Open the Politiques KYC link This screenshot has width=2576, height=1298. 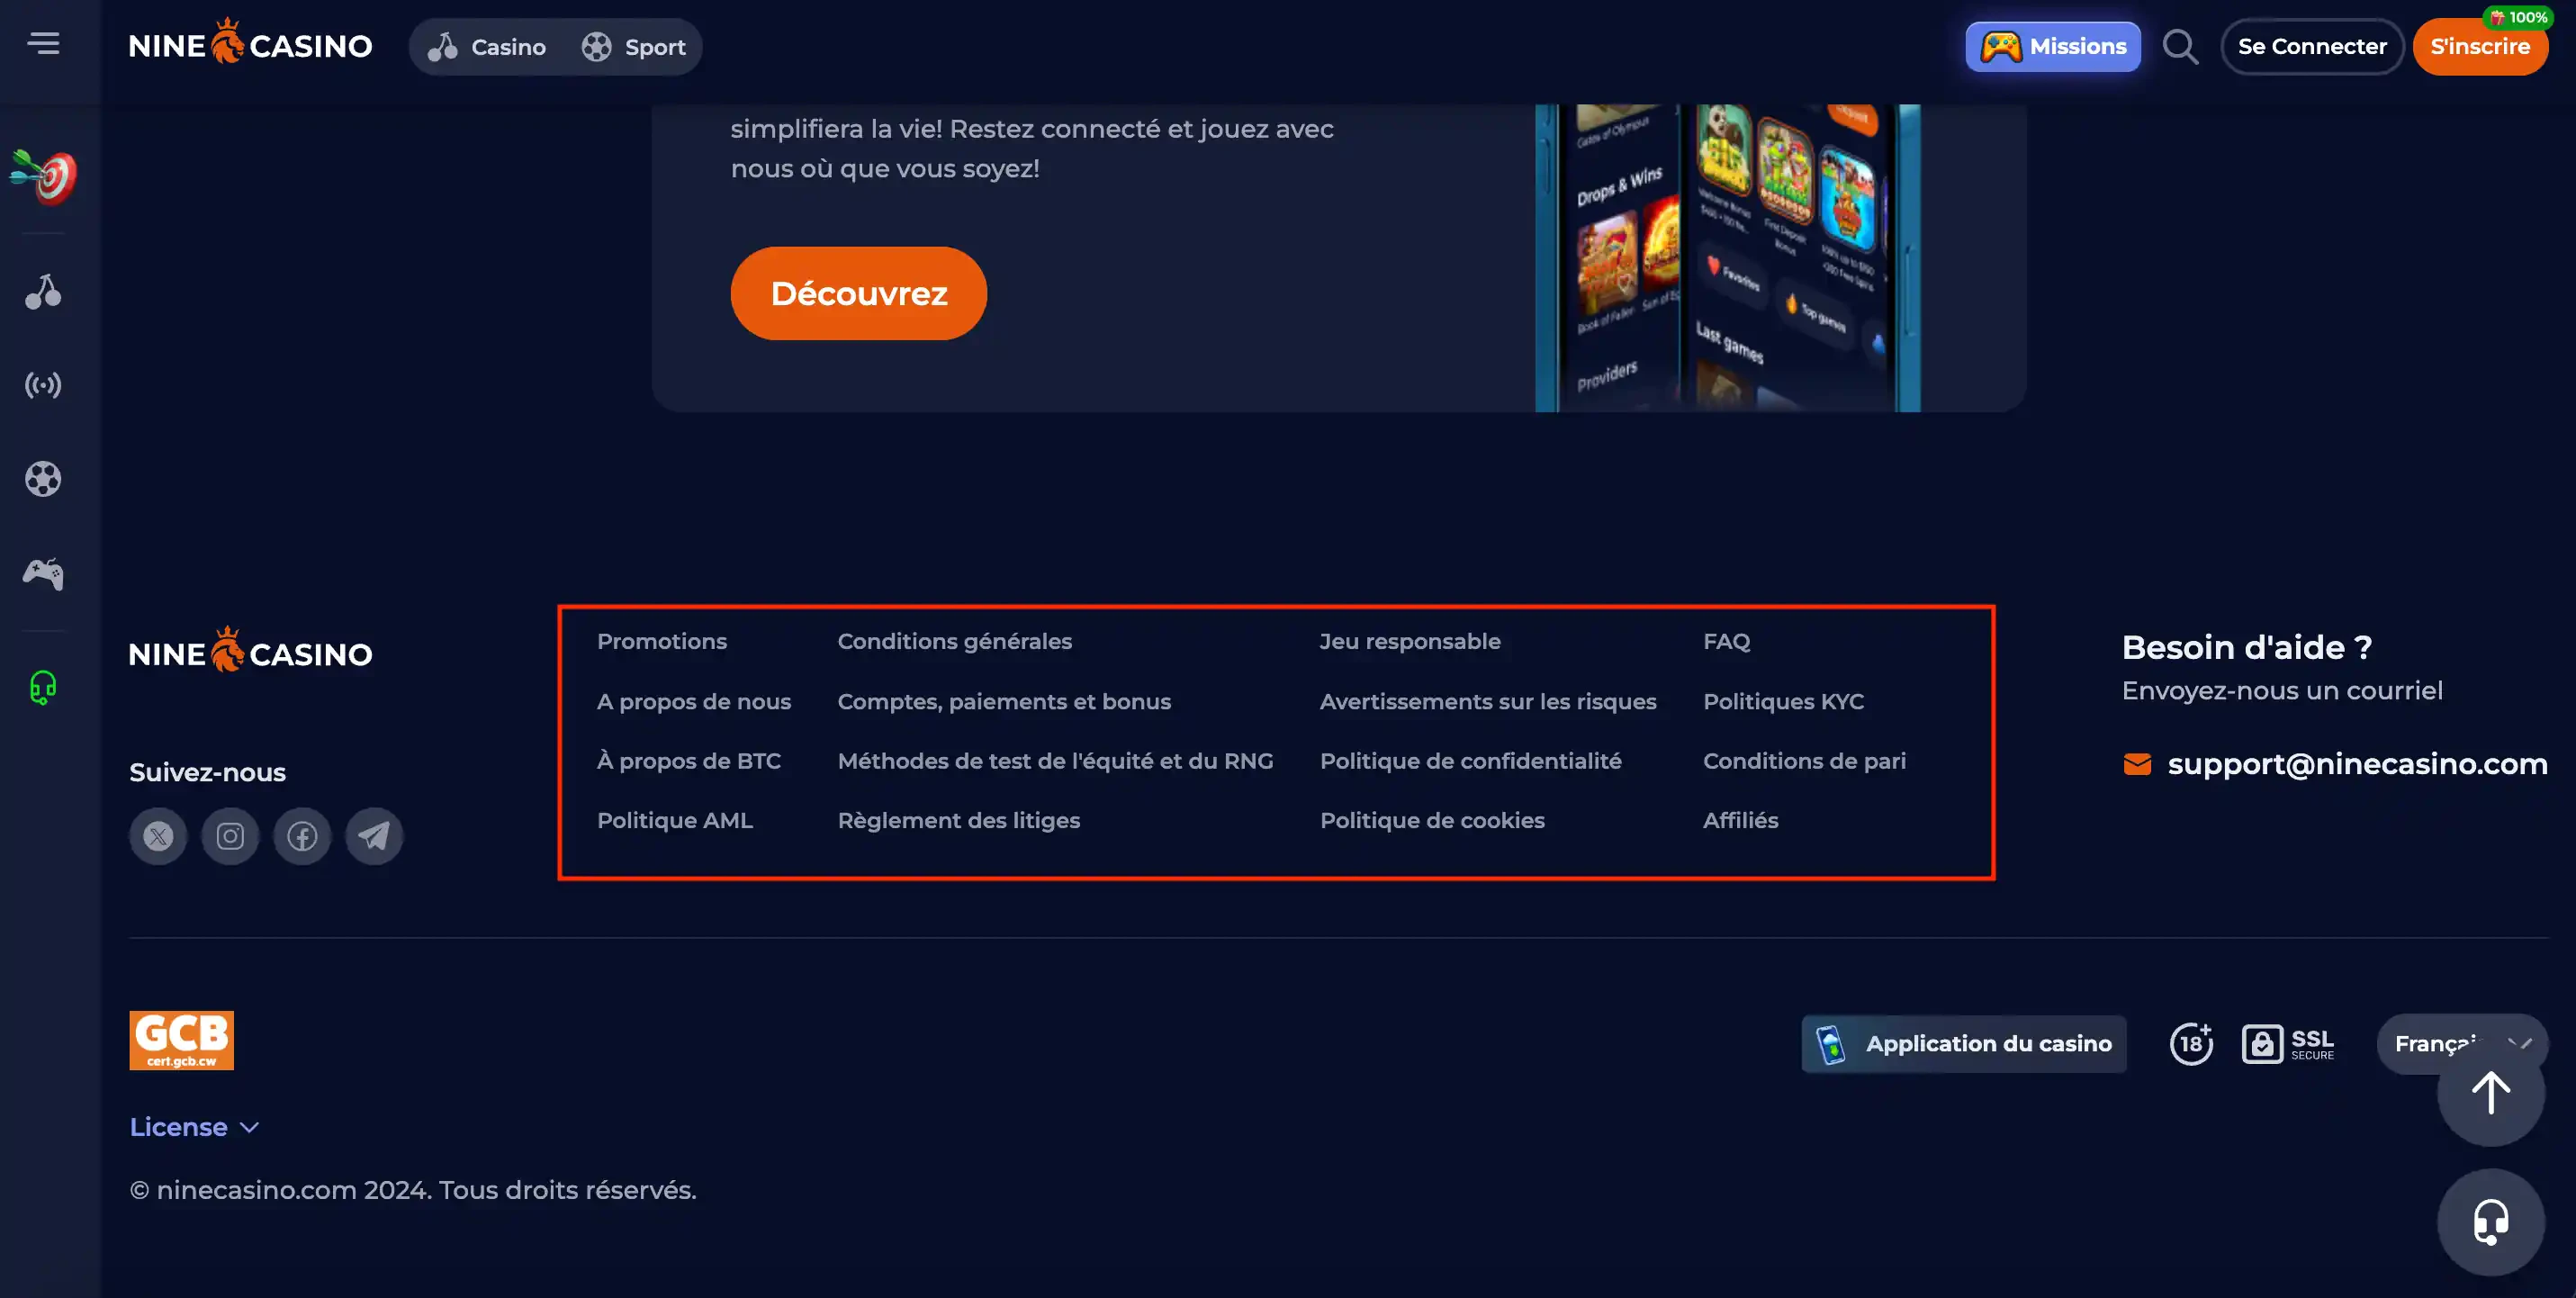[x=1784, y=702]
